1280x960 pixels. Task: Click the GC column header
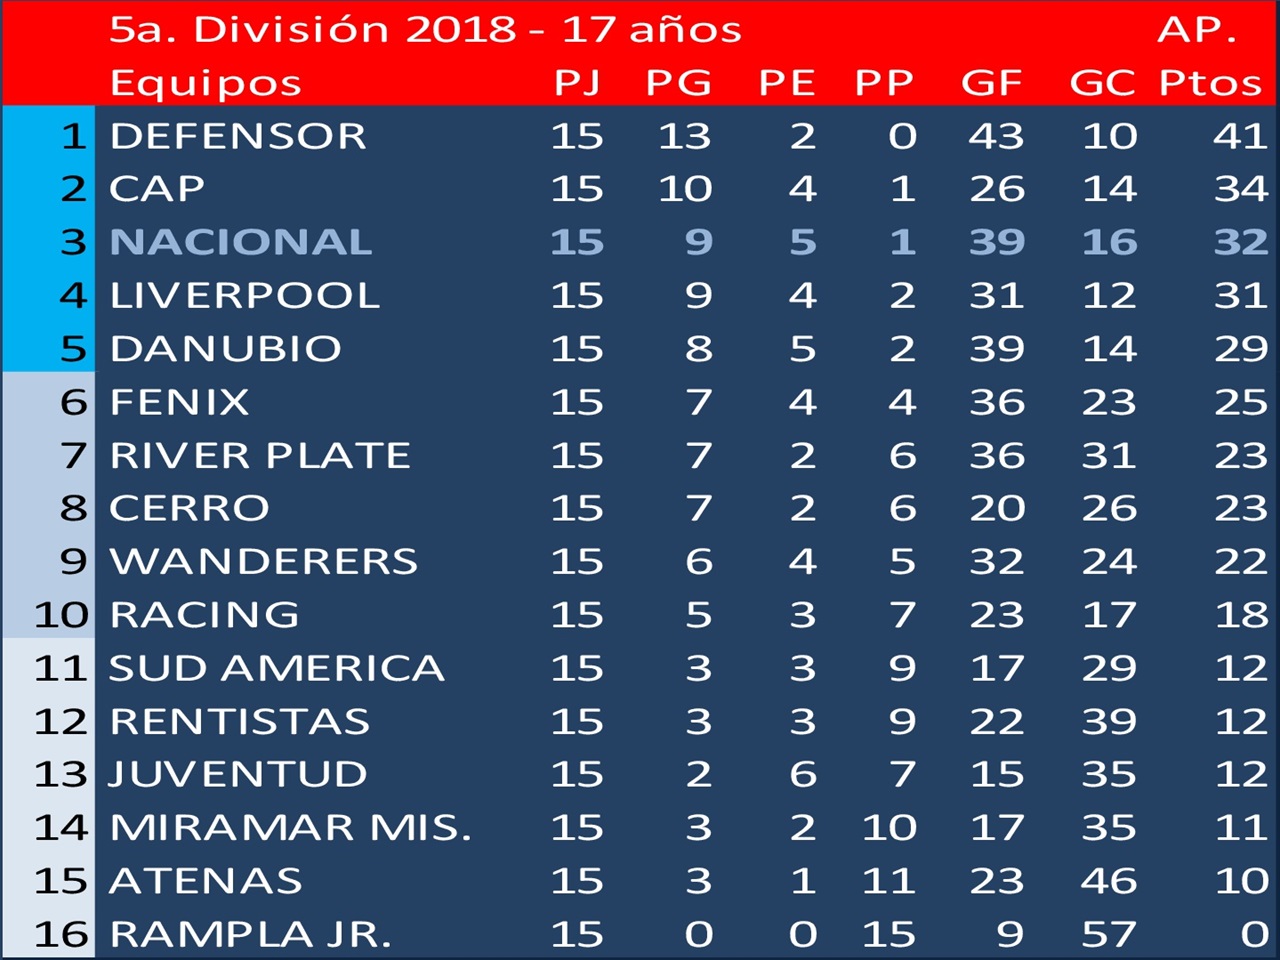tap(1102, 83)
